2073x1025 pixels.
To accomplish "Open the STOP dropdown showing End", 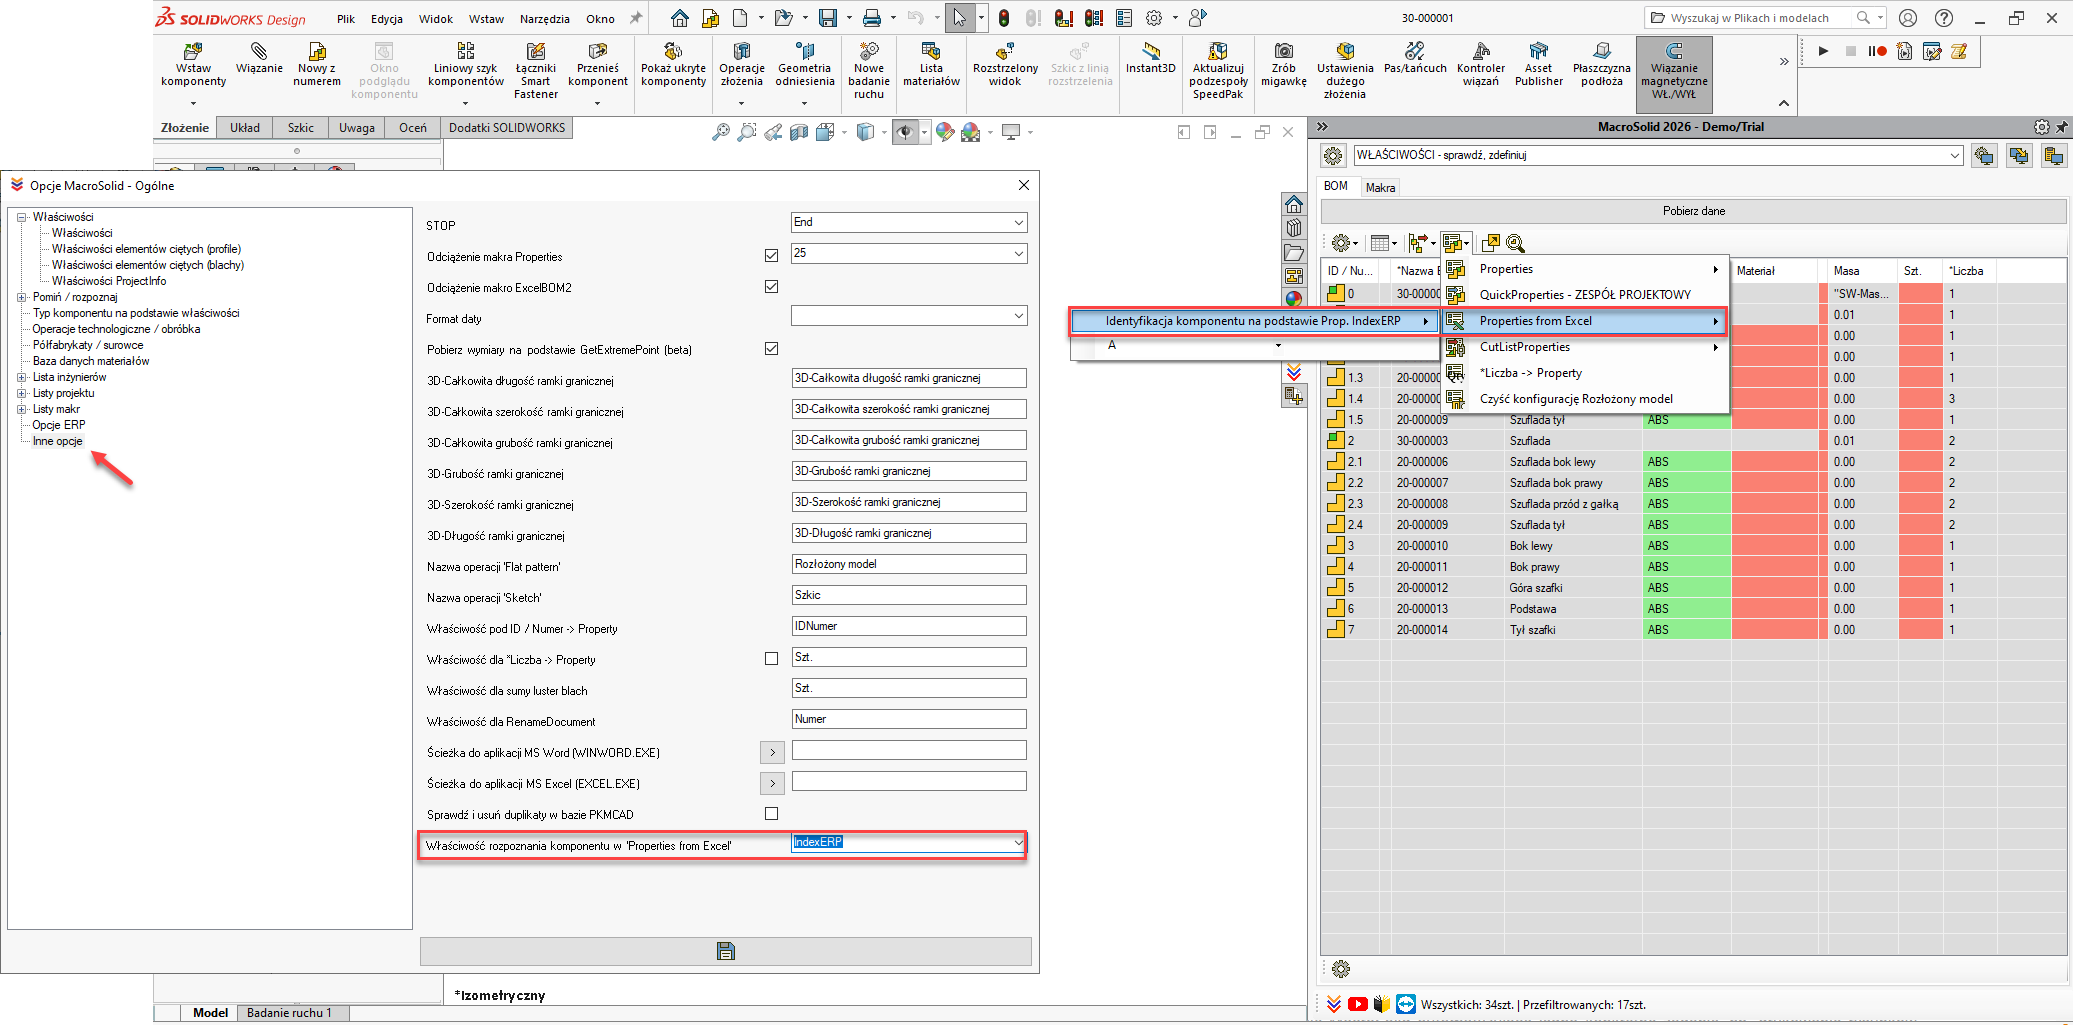I will 909,222.
